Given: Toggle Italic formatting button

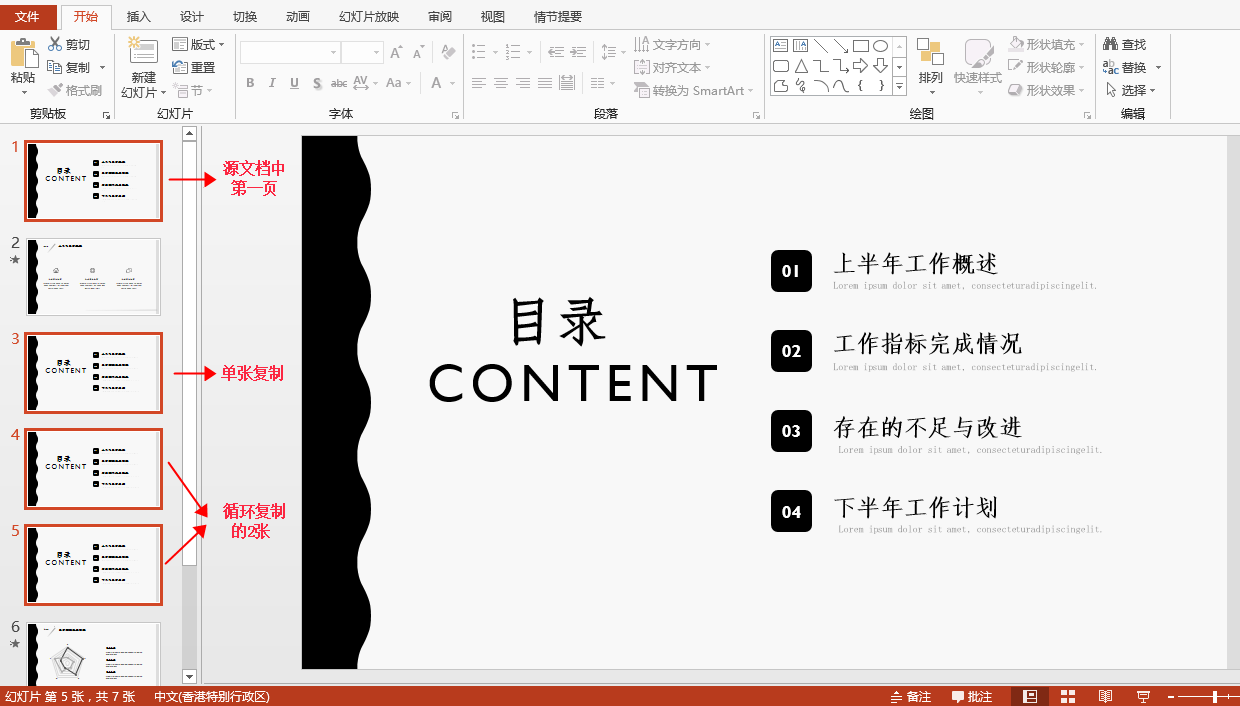Looking at the screenshot, I should click(272, 83).
